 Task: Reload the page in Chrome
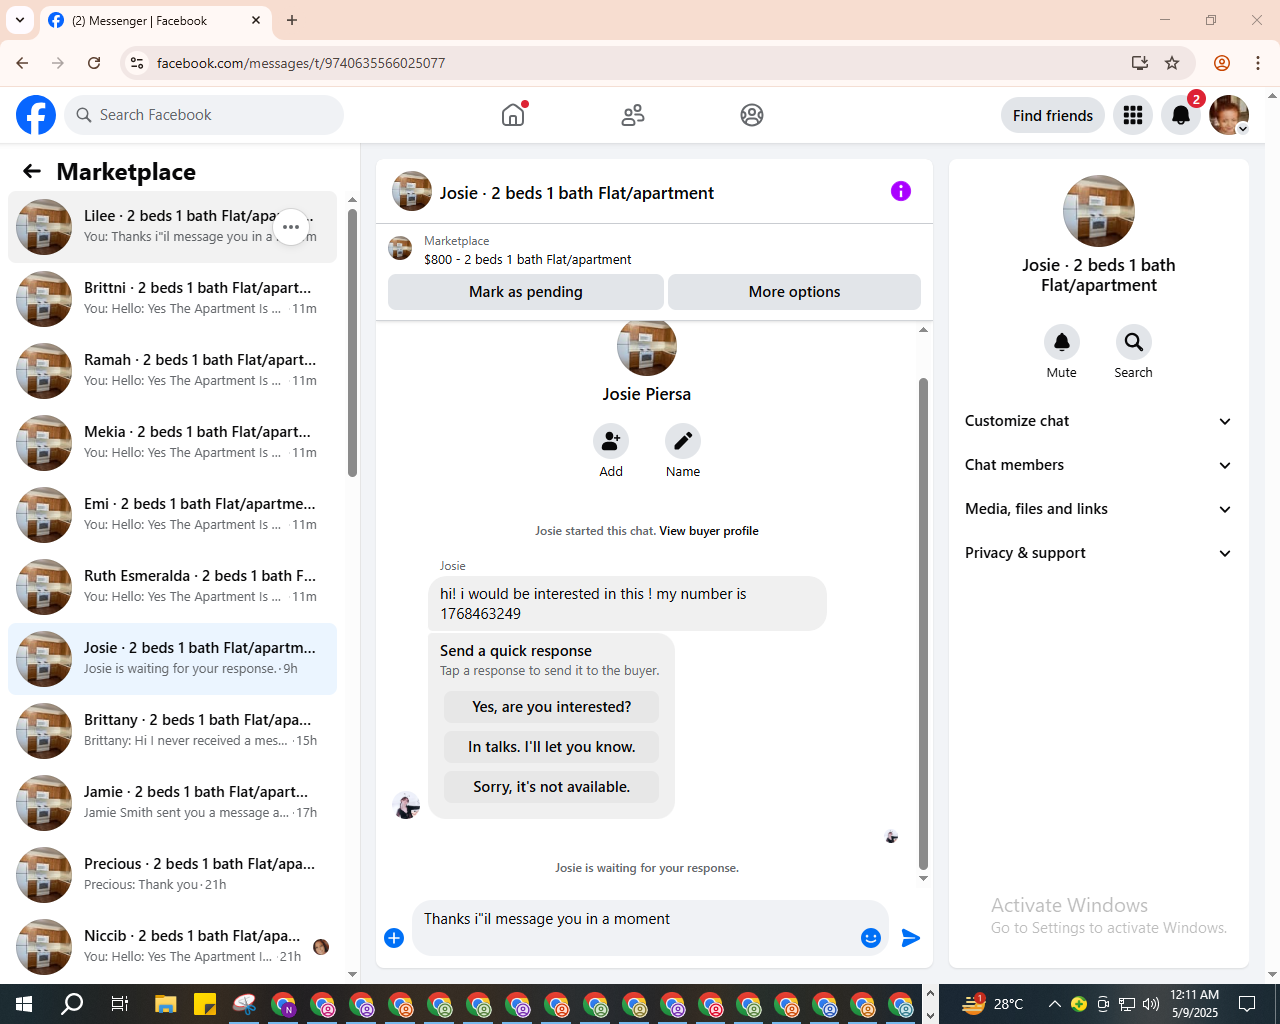point(94,63)
